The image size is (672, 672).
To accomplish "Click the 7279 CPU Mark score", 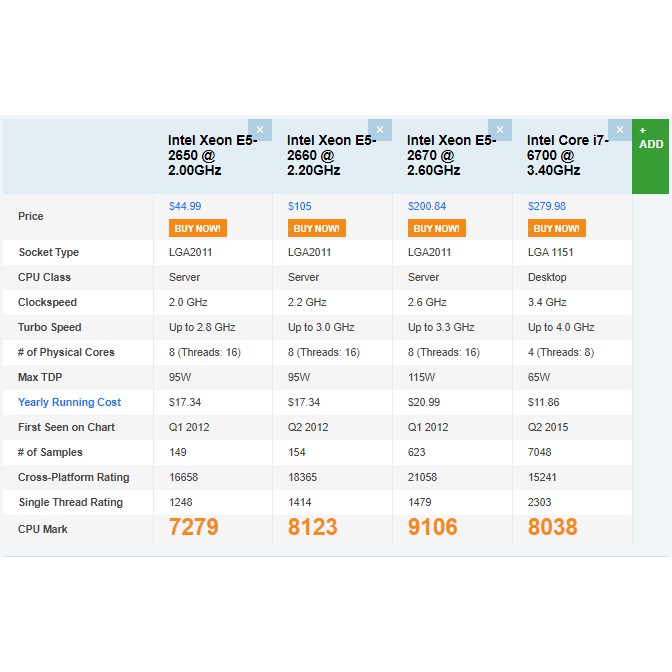I will click(x=194, y=527).
